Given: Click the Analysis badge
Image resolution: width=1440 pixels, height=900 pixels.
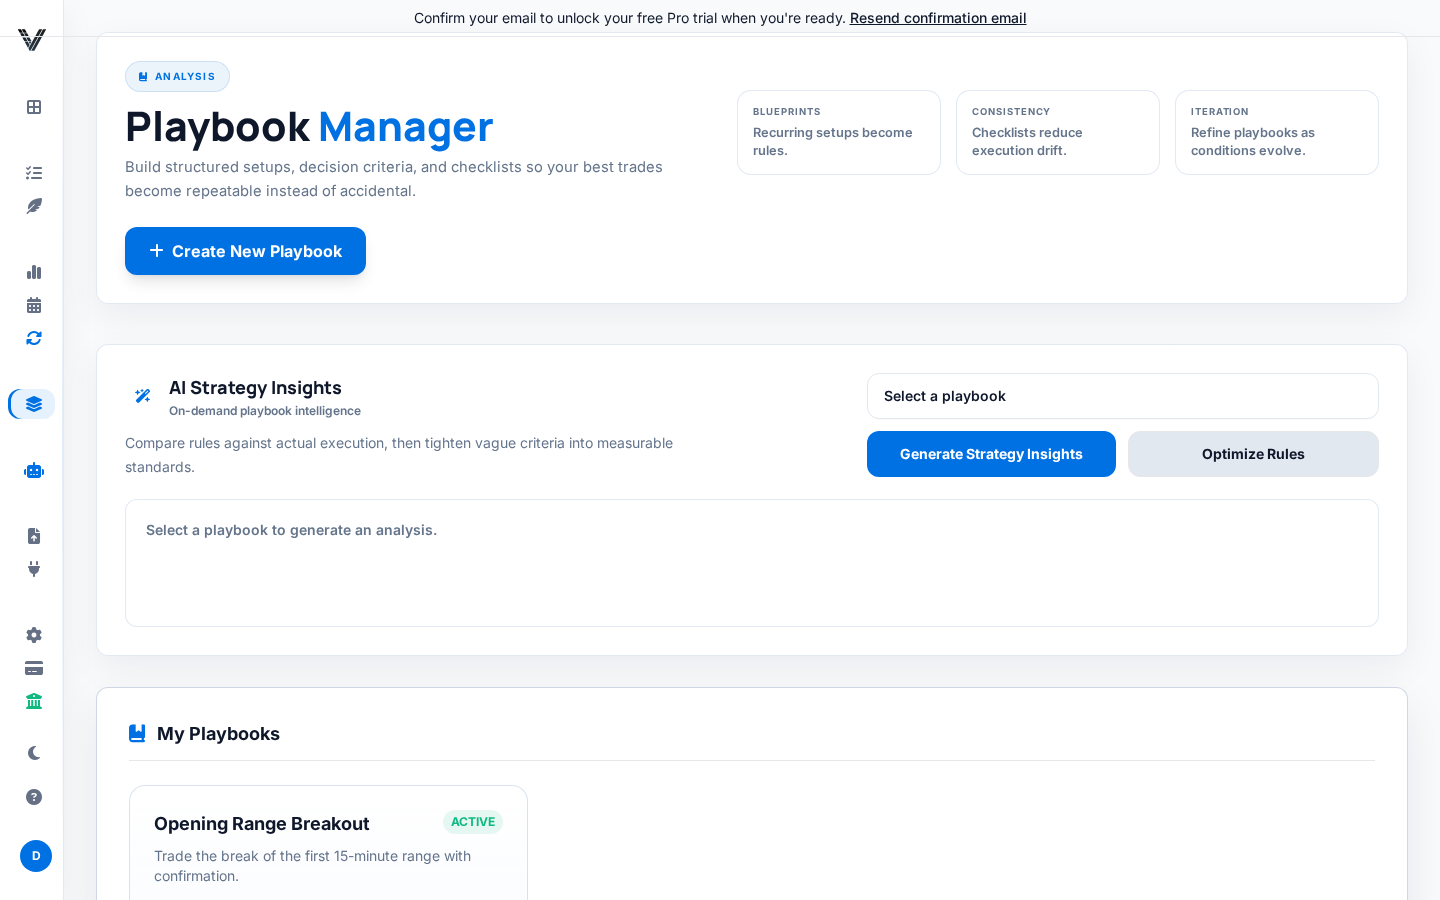Looking at the screenshot, I should pyautogui.click(x=177, y=77).
